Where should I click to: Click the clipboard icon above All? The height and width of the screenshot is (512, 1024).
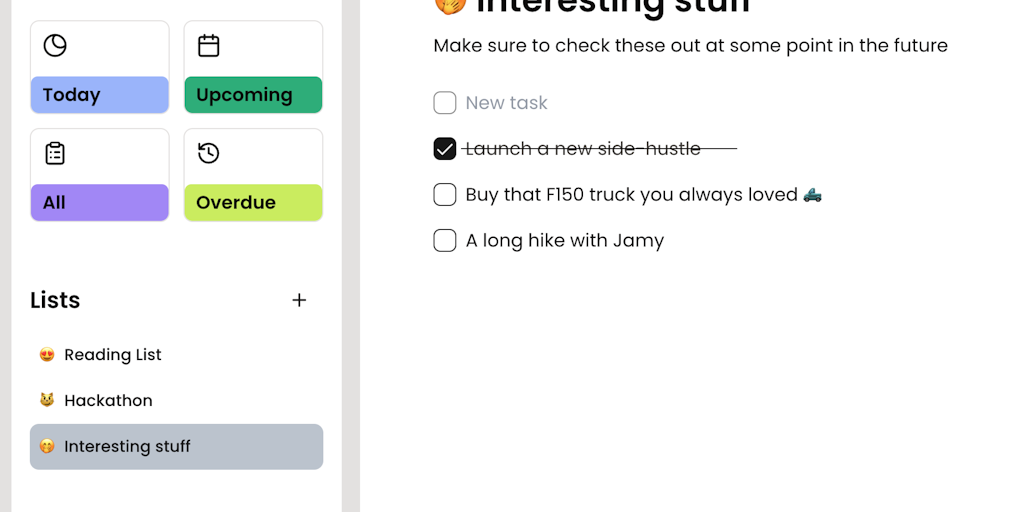pos(55,153)
